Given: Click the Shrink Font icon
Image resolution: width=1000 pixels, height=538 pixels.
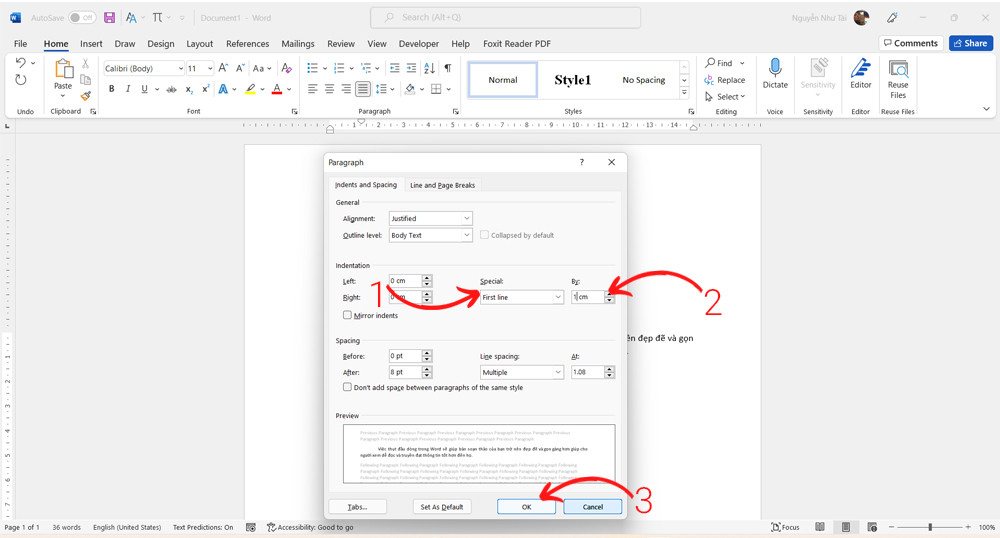Looking at the screenshot, I should click(240, 68).
